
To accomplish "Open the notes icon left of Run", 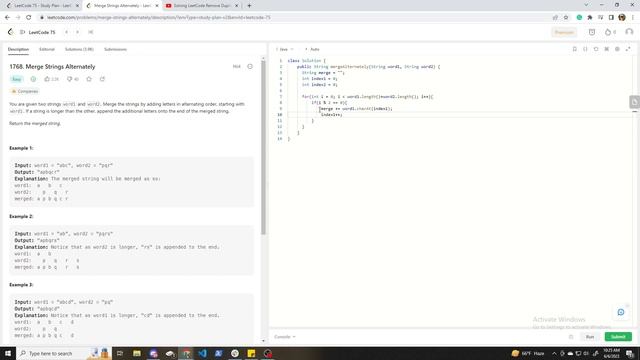I will [571, 337].
